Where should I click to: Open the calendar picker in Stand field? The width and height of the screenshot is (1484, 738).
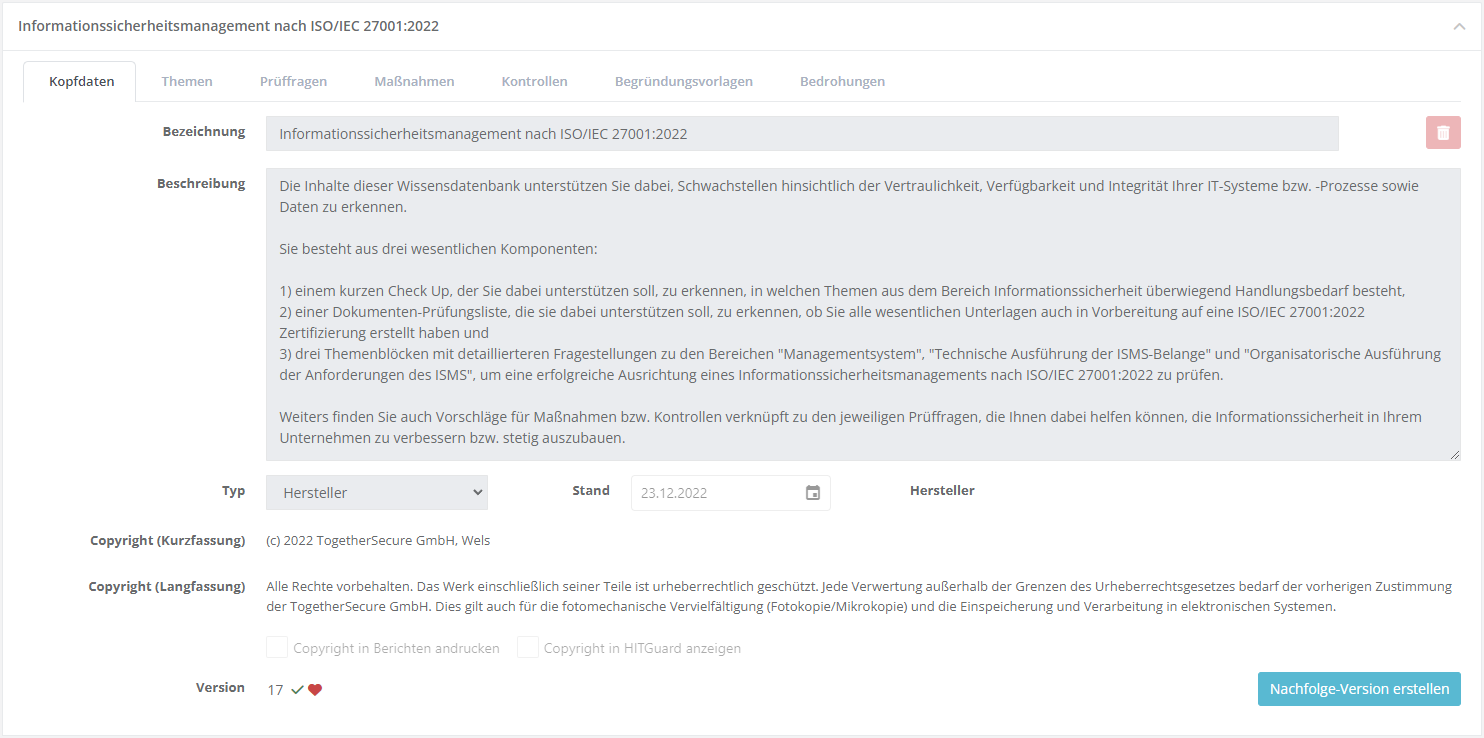click(x=813, y=493)
